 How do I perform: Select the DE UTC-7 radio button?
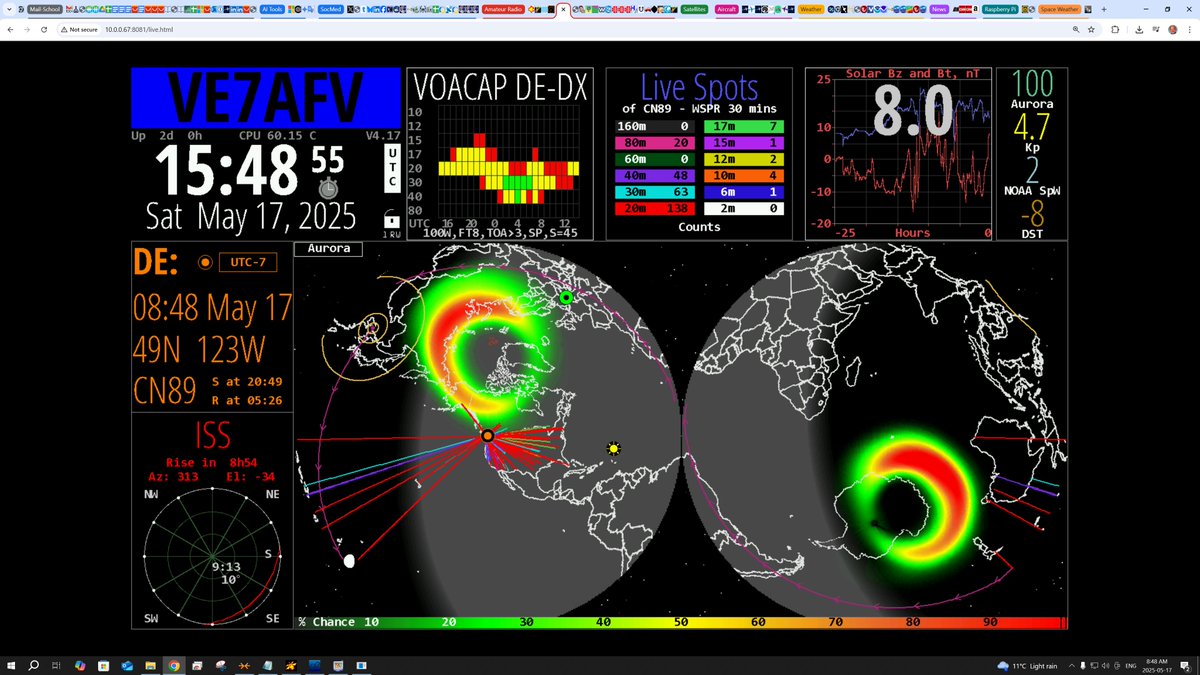coord(205,263)
